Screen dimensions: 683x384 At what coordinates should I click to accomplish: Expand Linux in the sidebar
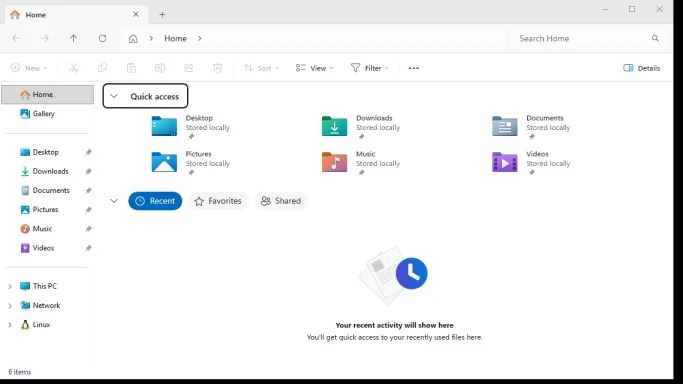(x=10, y=324)
